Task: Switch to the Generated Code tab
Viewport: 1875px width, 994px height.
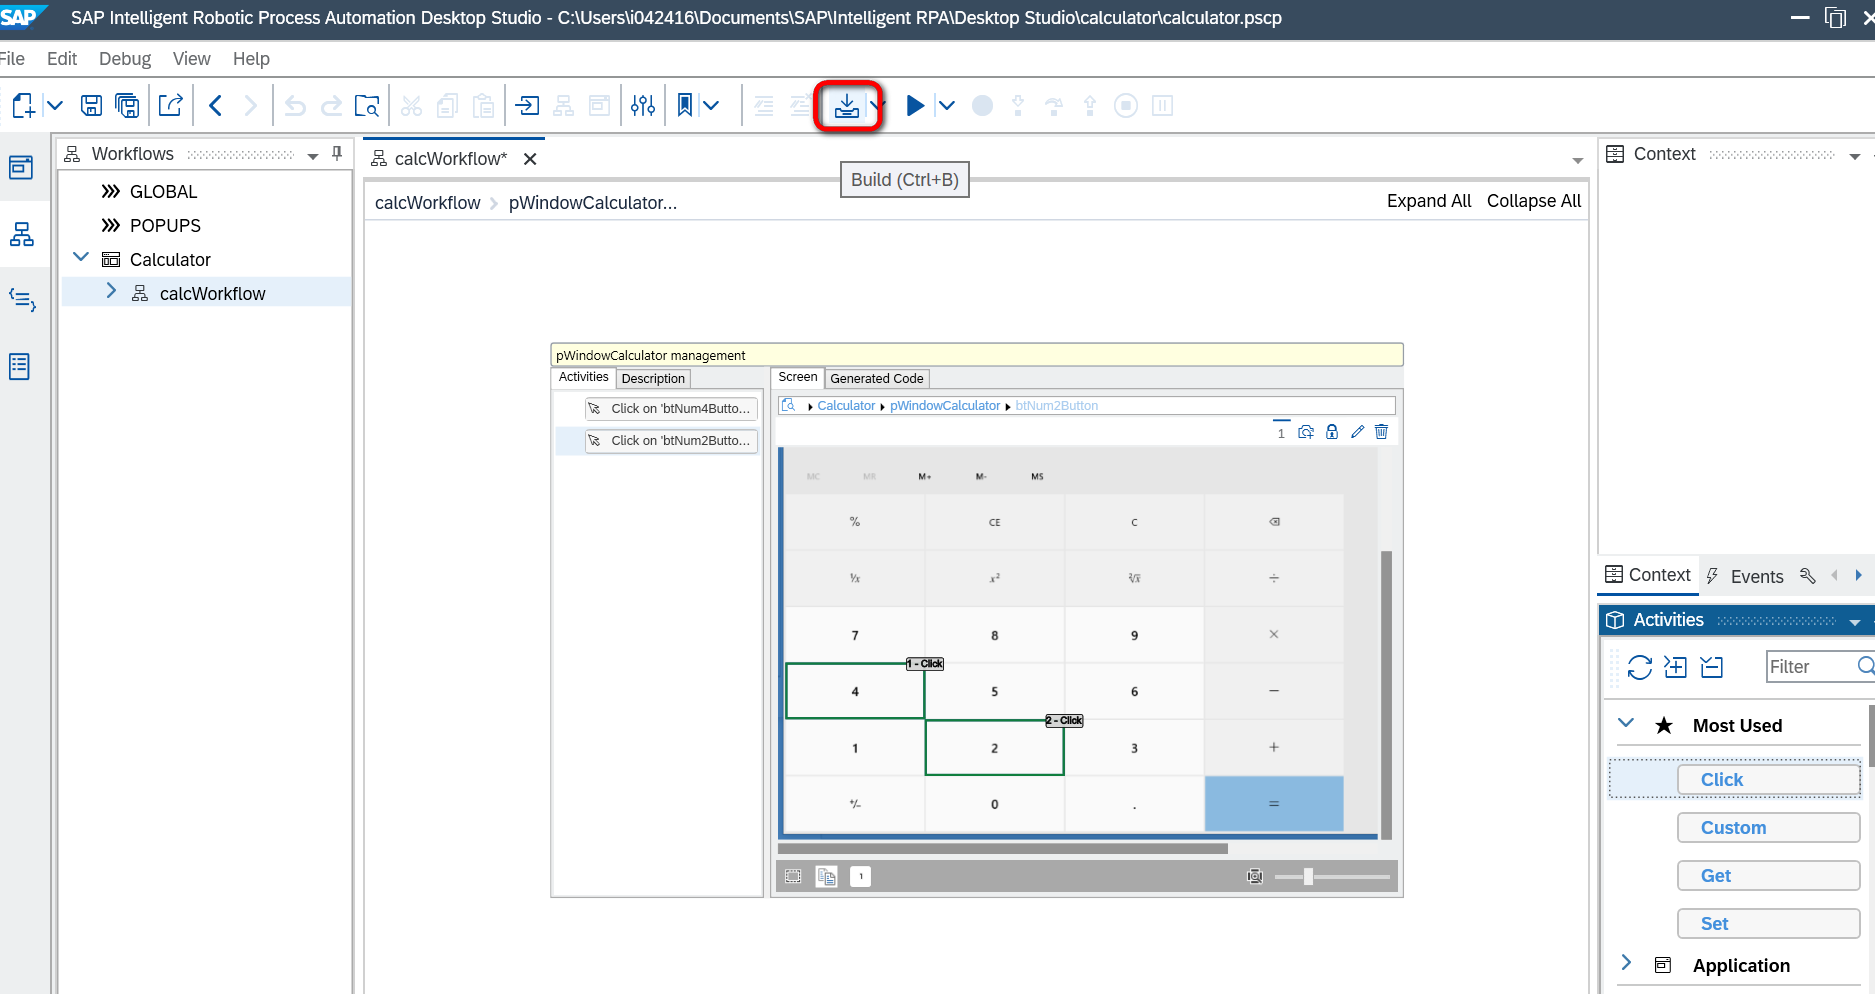Action: click(x=876, y=379)
